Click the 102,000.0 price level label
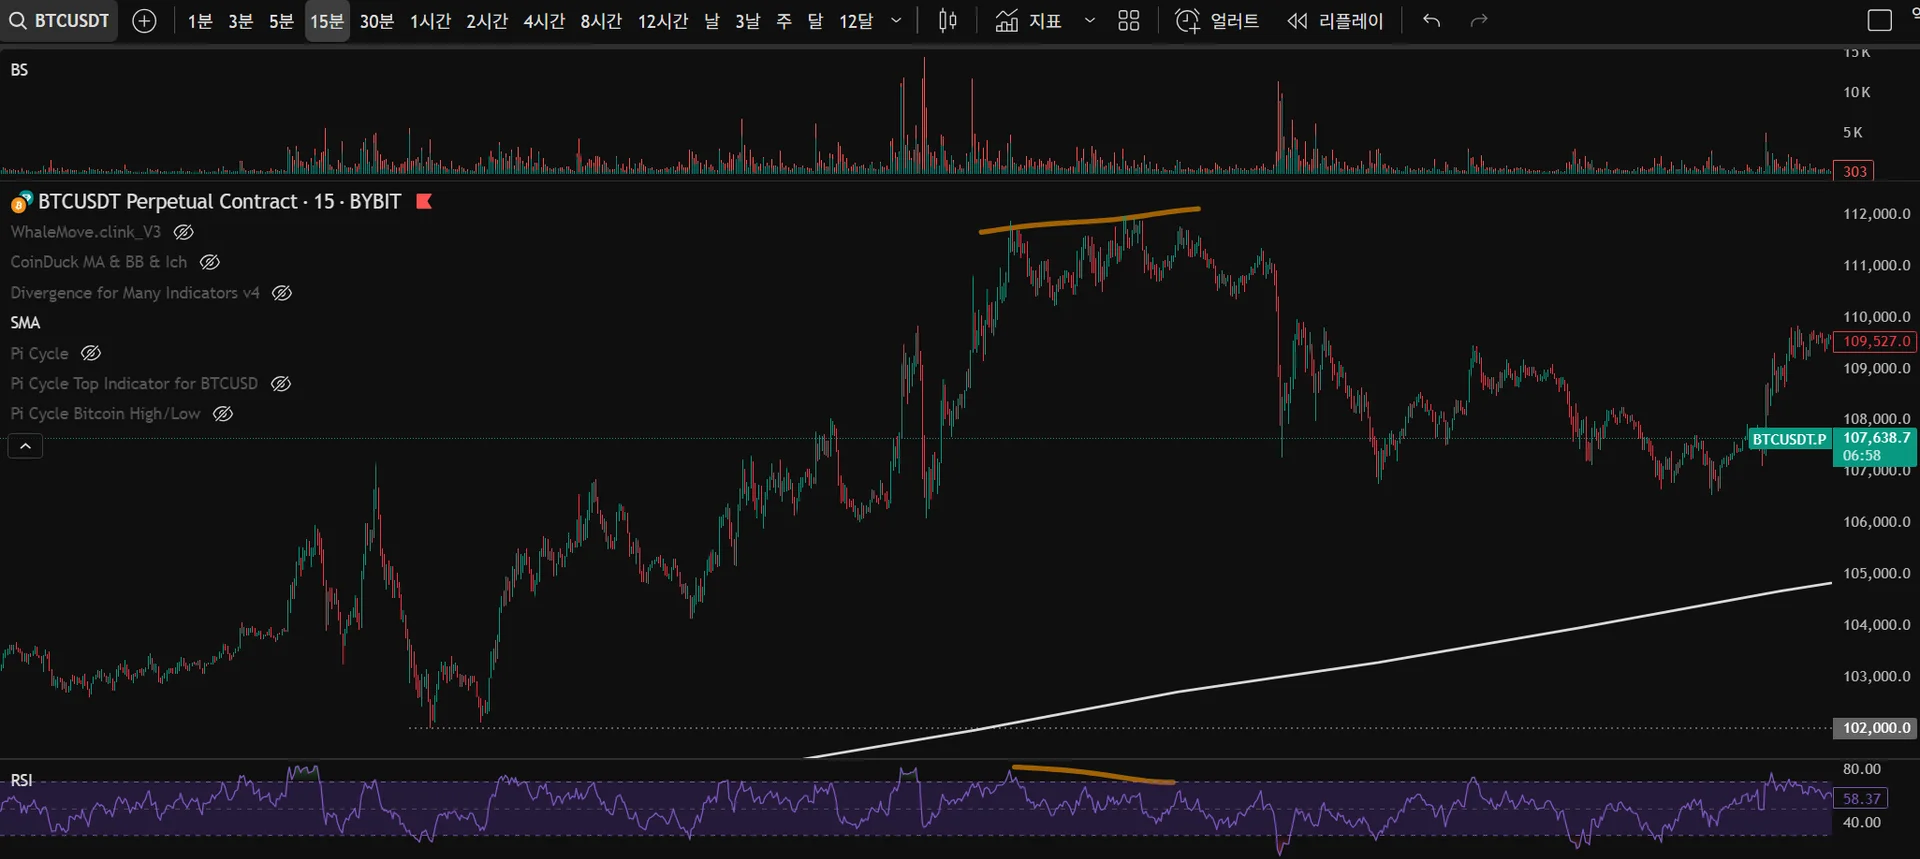1920x859 pixels. click(1875, 728)
